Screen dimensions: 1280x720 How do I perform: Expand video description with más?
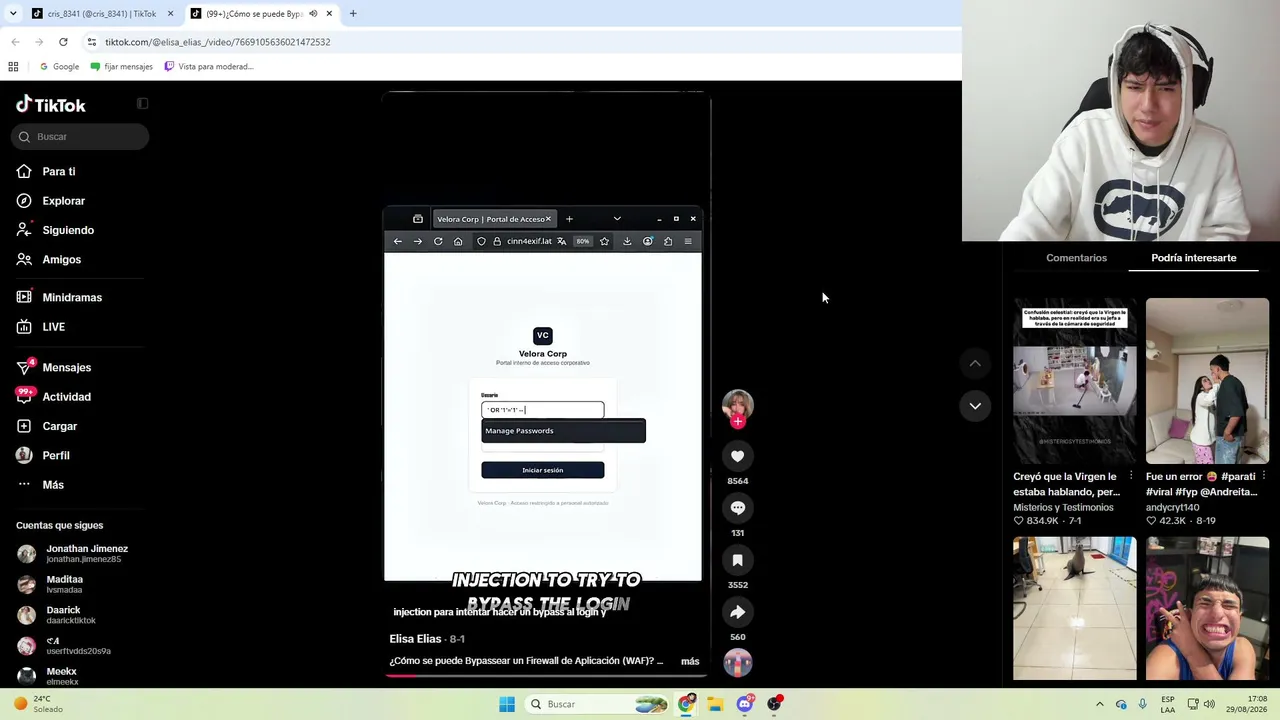[690, 661]
